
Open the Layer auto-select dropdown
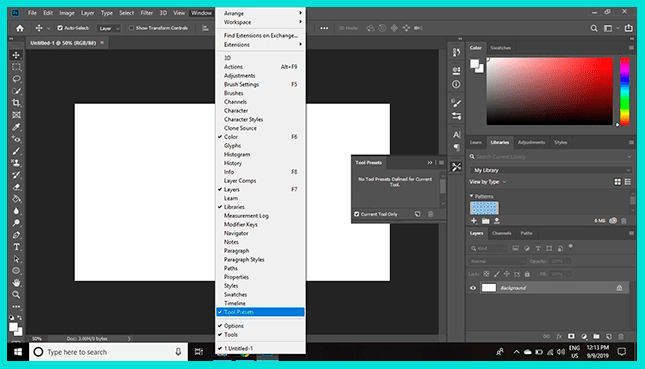(109, 28)
